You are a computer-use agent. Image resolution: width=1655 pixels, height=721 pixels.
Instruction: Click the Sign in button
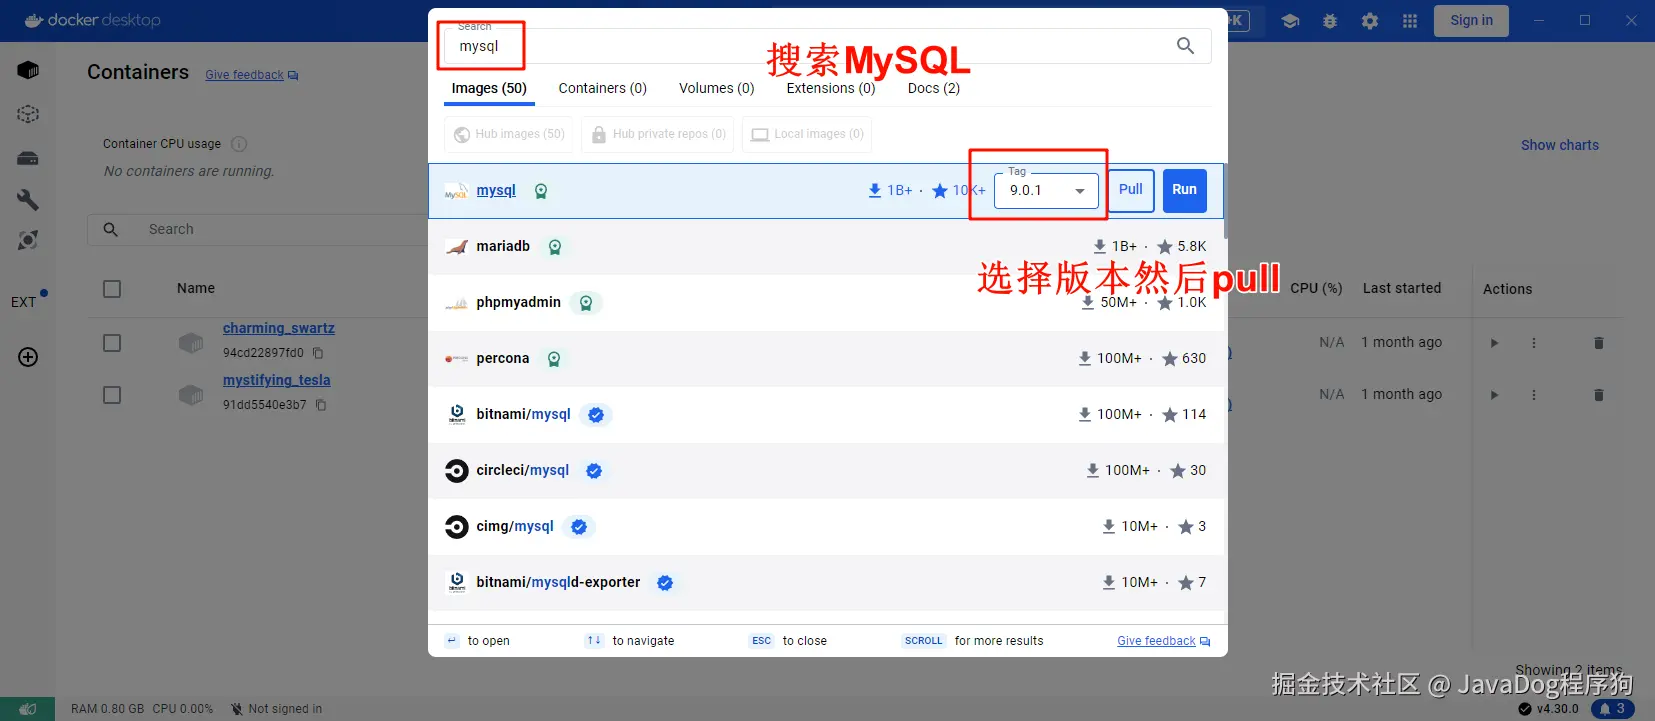coord(1471,21)
